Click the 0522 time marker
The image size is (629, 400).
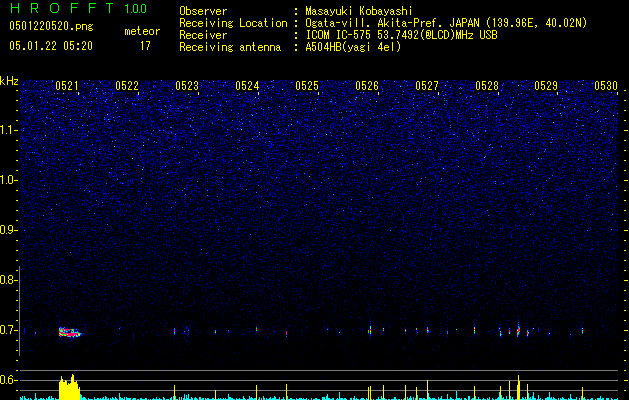point(127,86)
